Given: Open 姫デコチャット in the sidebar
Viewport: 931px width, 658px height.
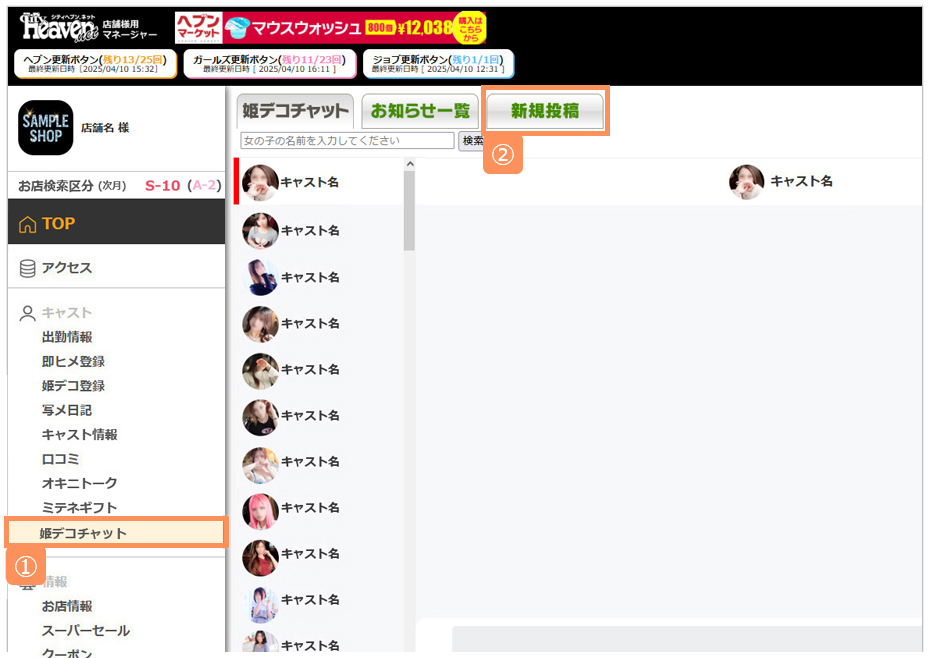Looking at the screenshot, I should pyautogui.click(x=84, y=533).
